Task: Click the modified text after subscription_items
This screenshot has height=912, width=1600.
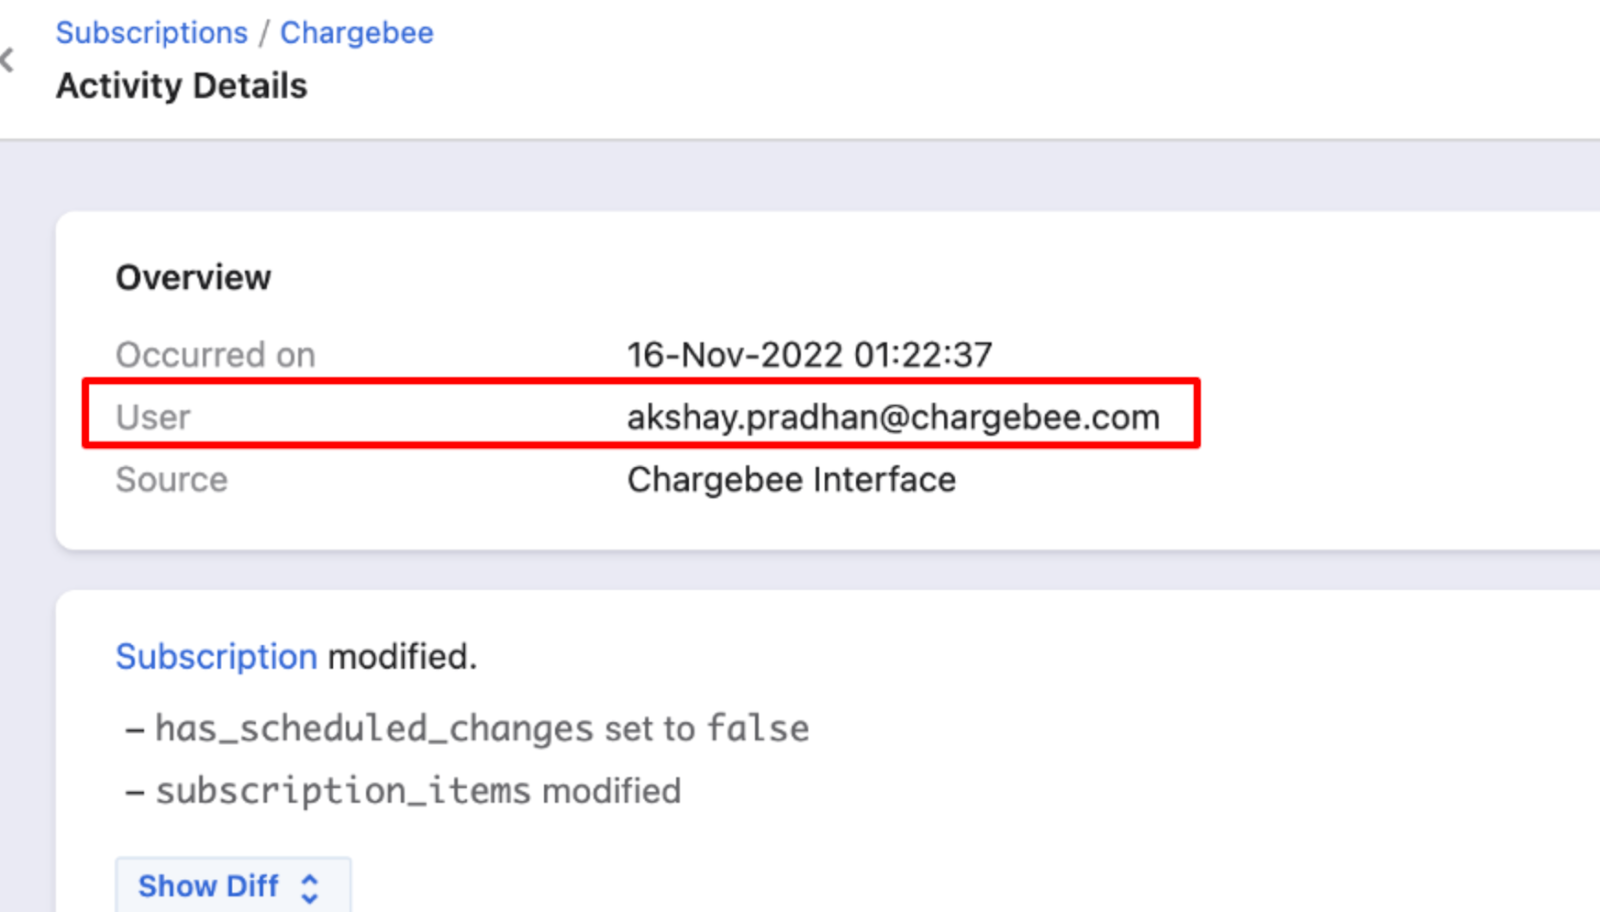Action: point(611,791)
